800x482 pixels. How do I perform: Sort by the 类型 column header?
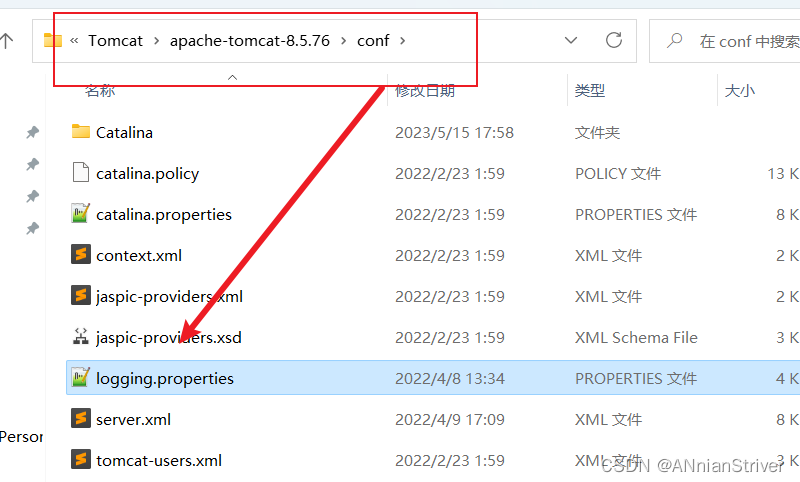tap(590, 91)
